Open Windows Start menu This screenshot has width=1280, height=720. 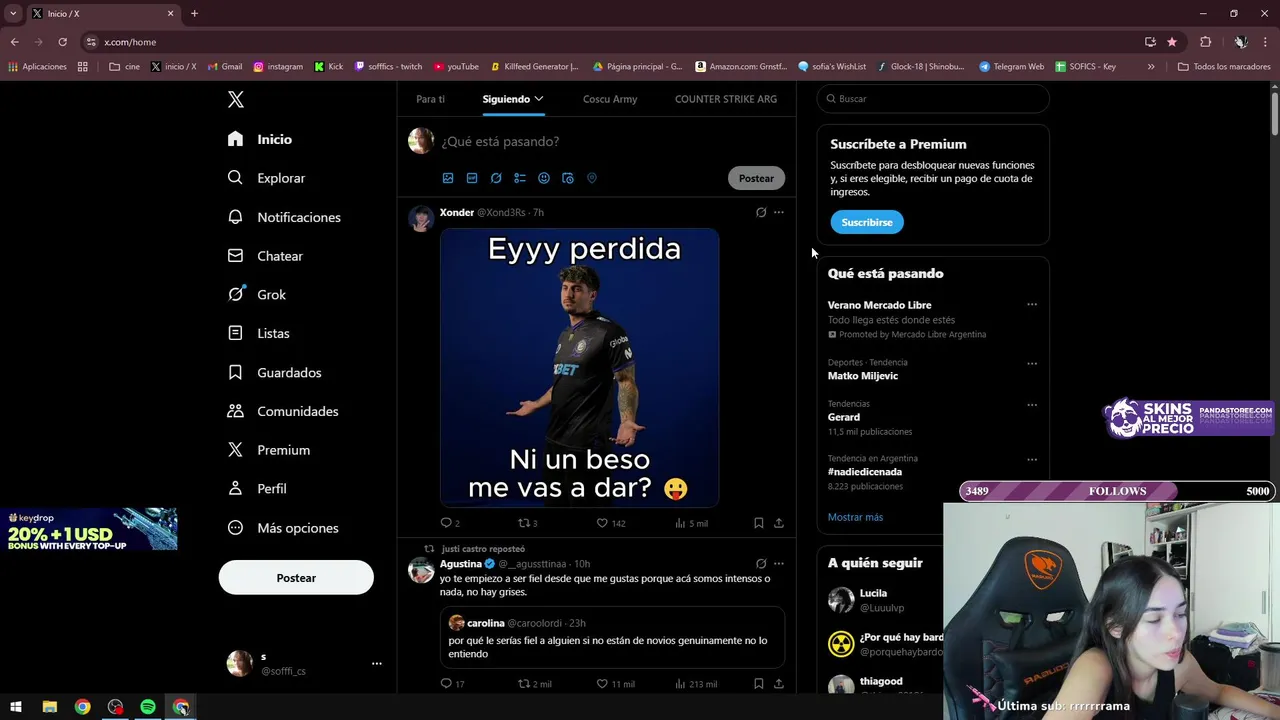[16, 707]
